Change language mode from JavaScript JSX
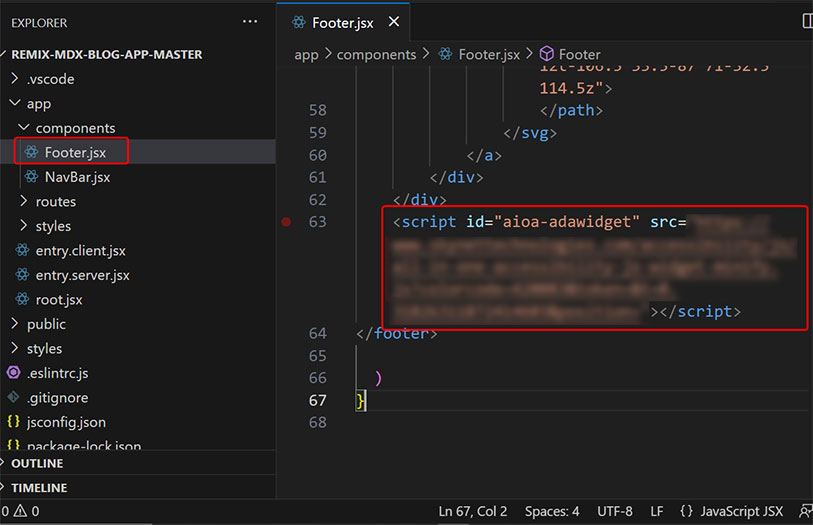 tap(741, 511)
